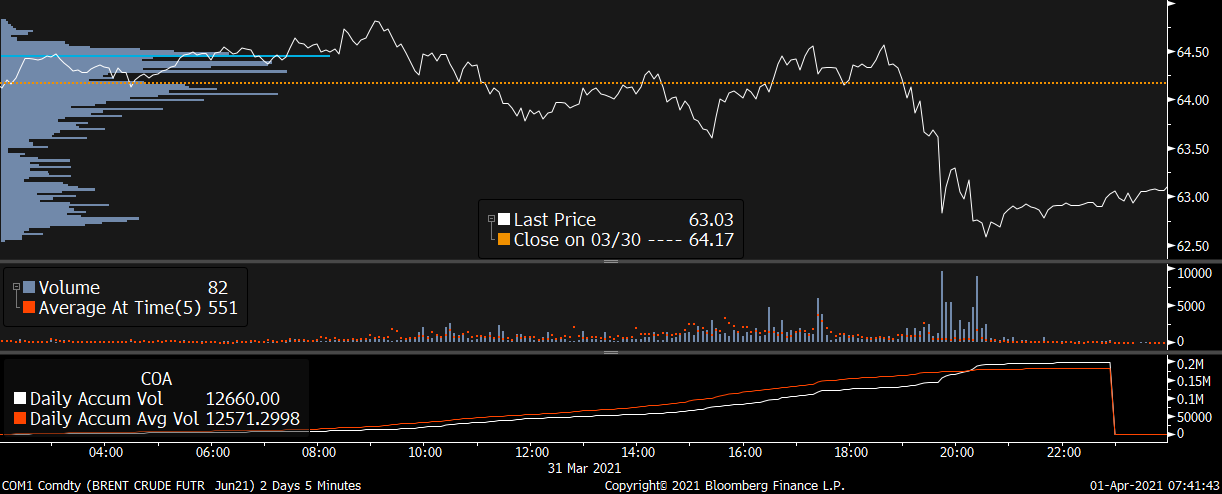Click the 18:00 time axis label
The height and width of the screenshot is (494, 1222).
pos(849,452)
